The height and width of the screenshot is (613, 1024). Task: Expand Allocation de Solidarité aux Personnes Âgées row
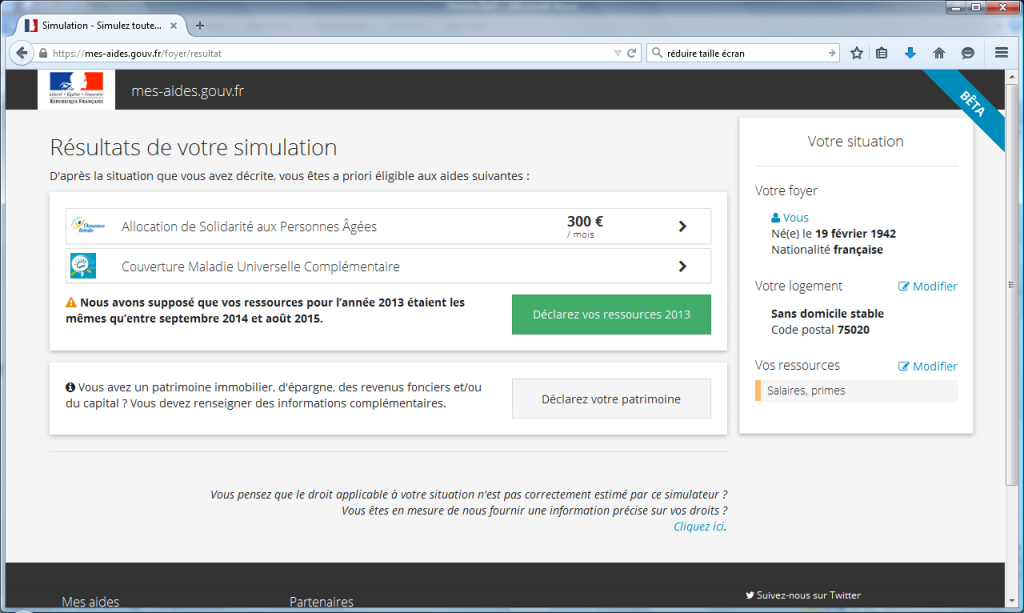pos(682,226)
